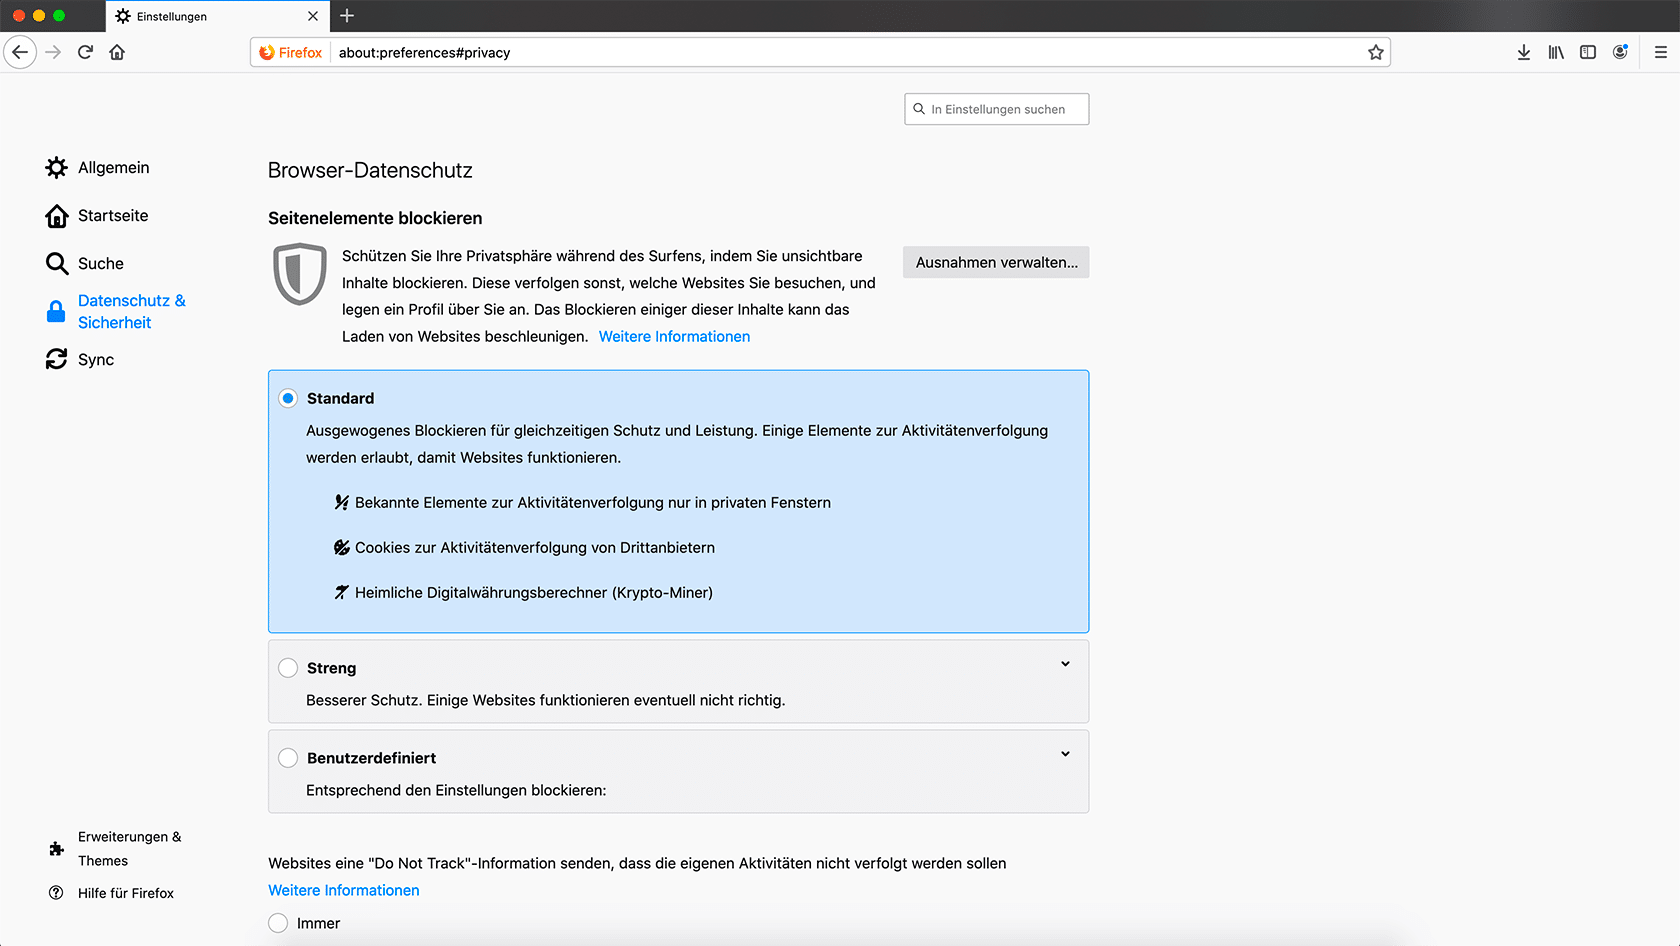Click the browser back arrow button
The image size is (1680, 946).
point(20,52)
